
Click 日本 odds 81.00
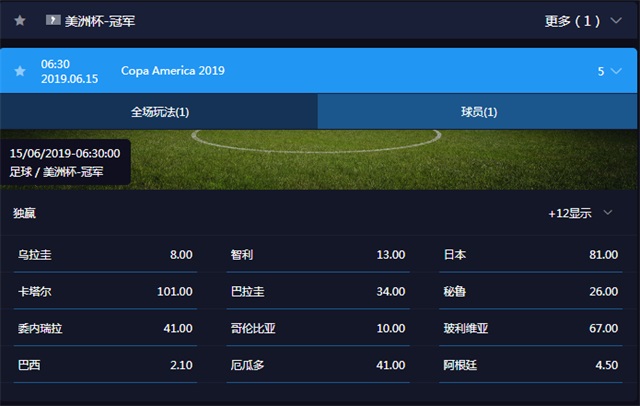click(x=531, y=255)
